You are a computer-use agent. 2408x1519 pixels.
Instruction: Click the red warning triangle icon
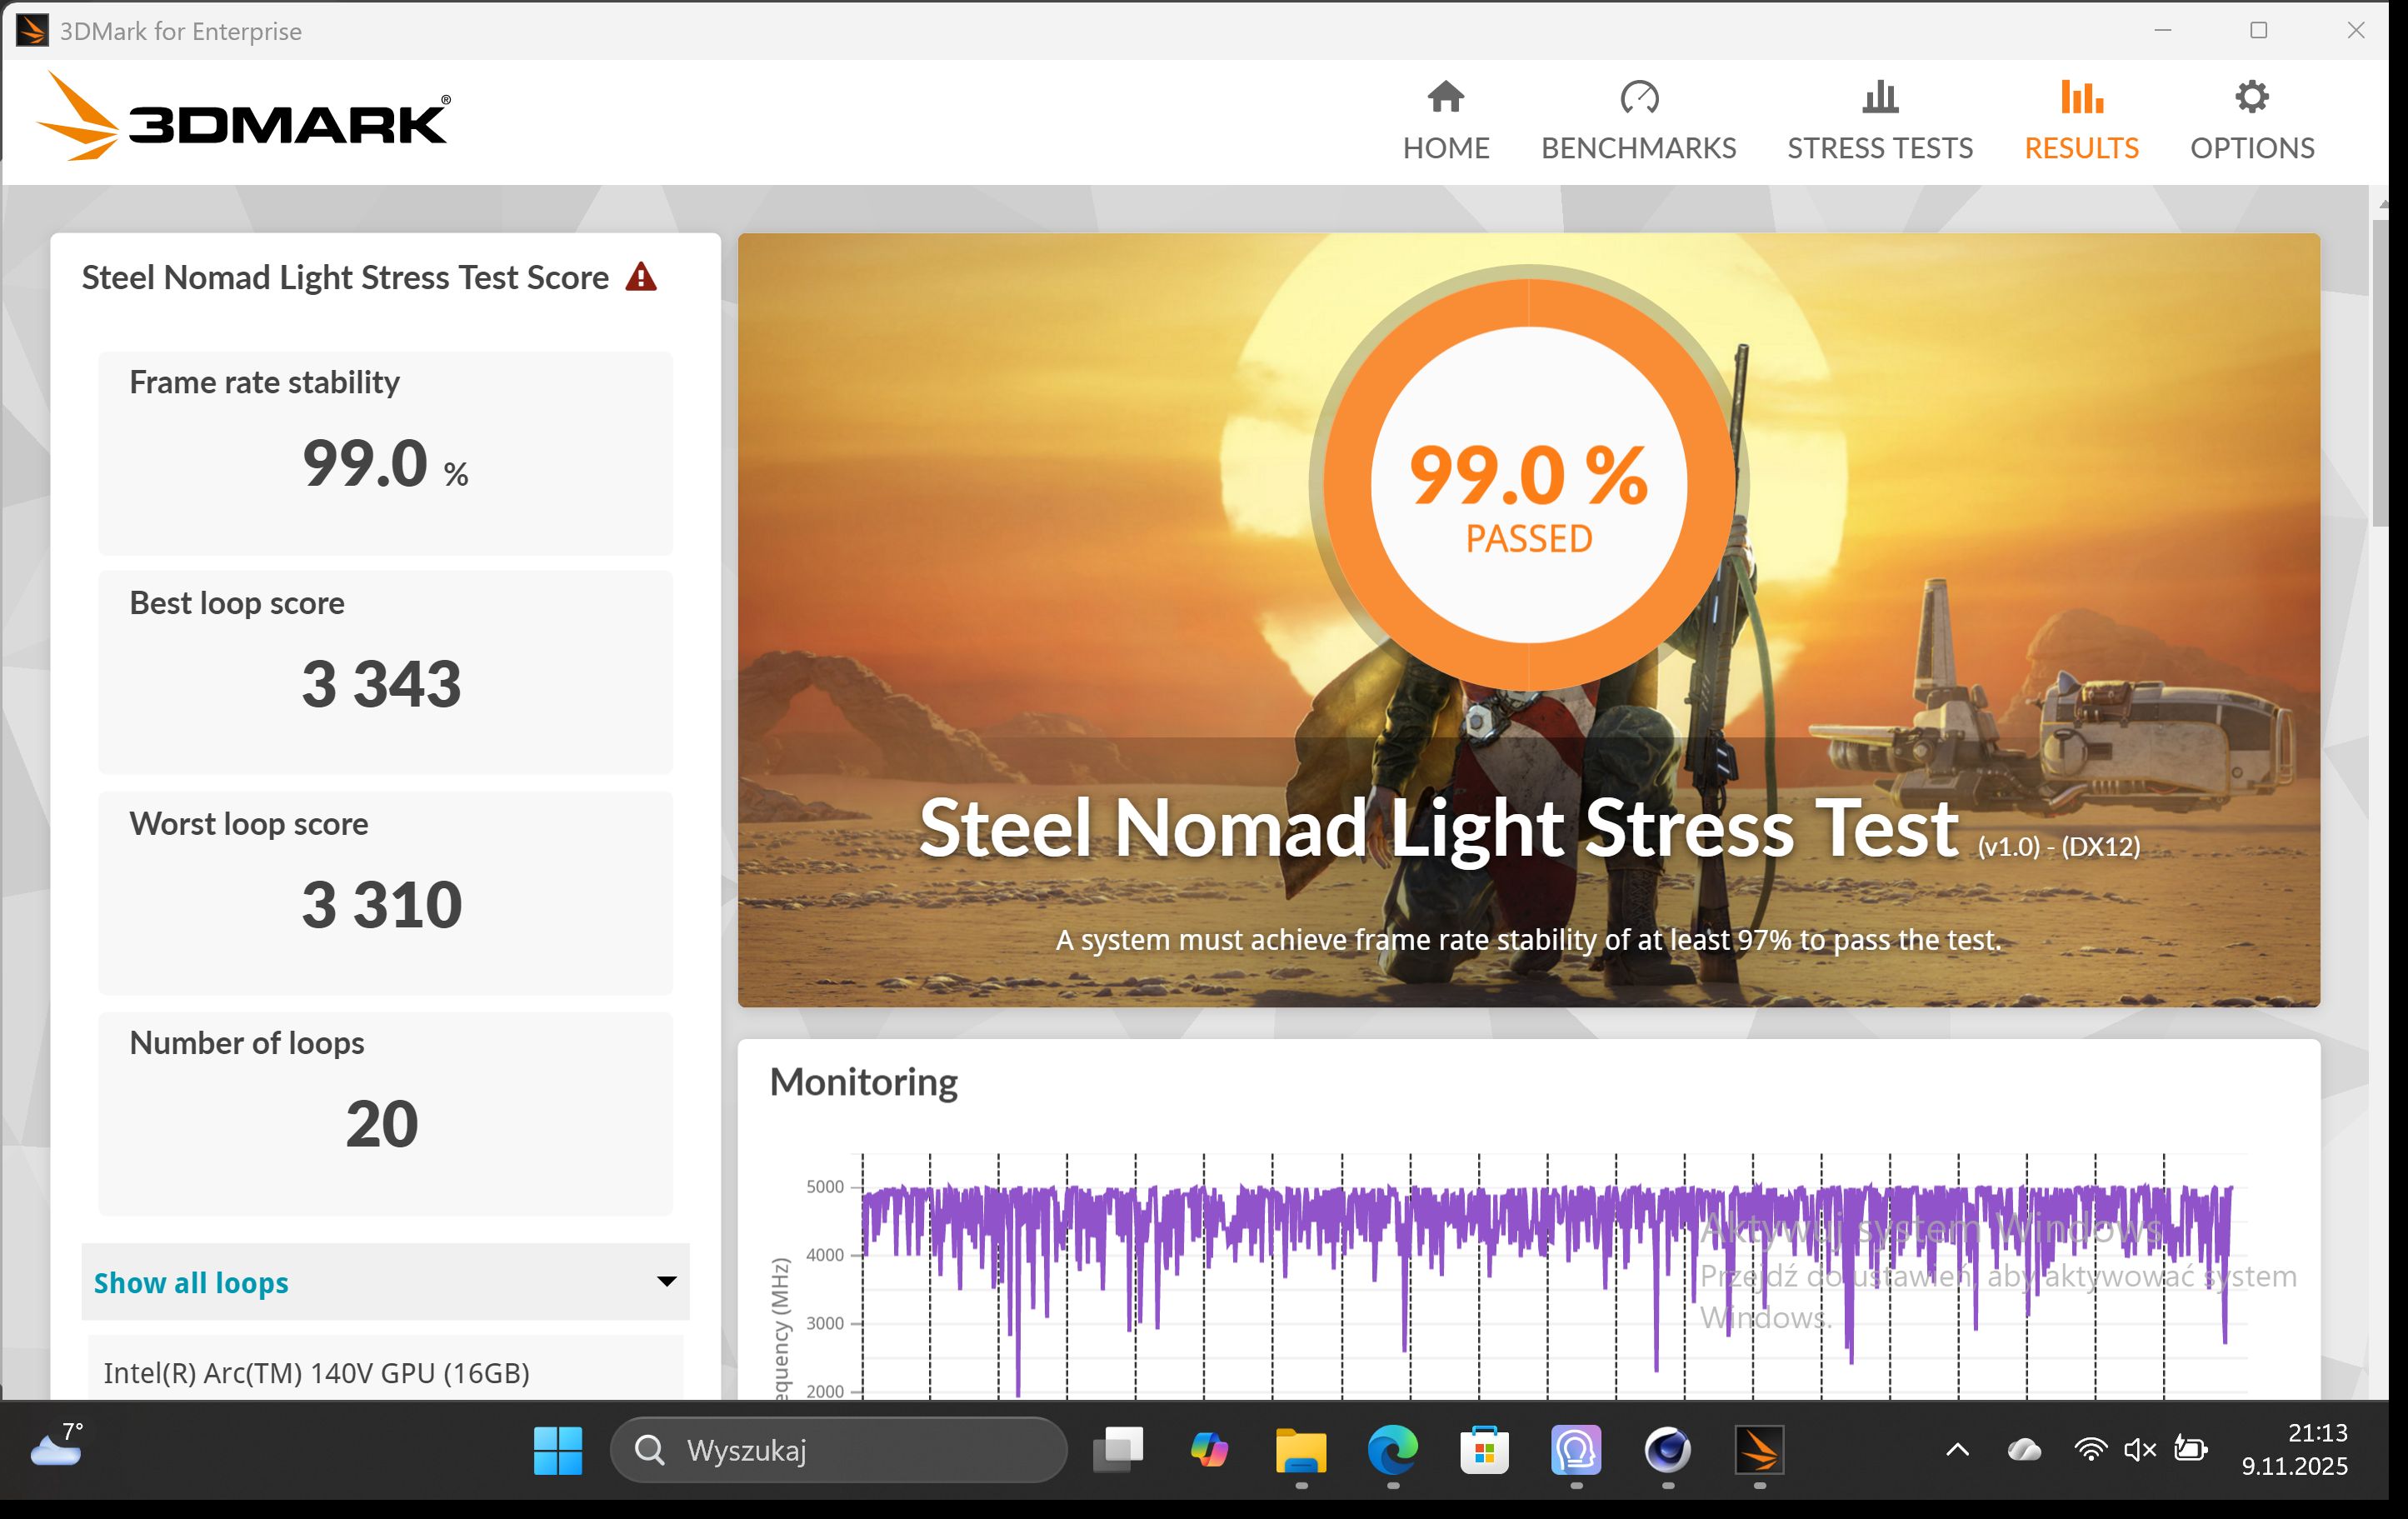(x=641, y=277)
